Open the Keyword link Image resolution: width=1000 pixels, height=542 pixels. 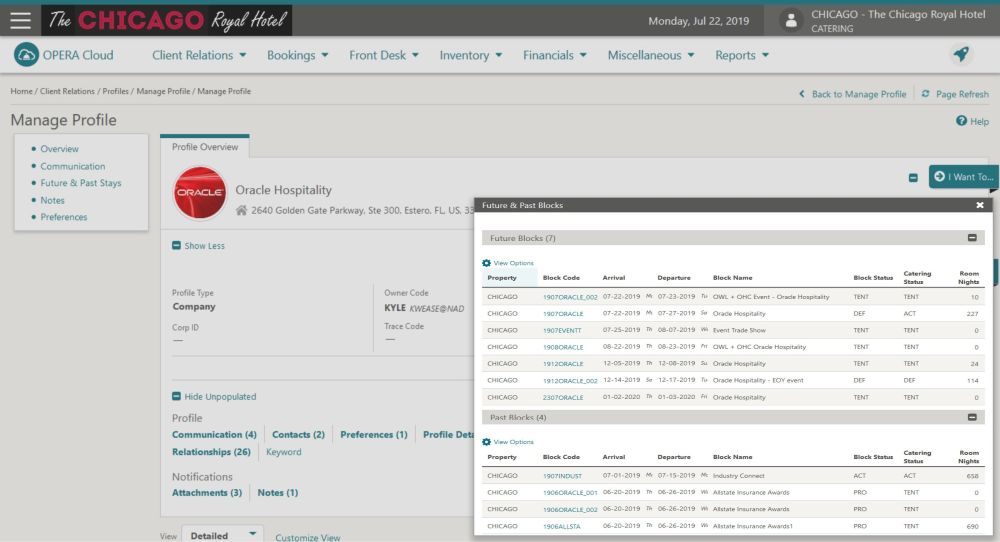click(284, 451)
